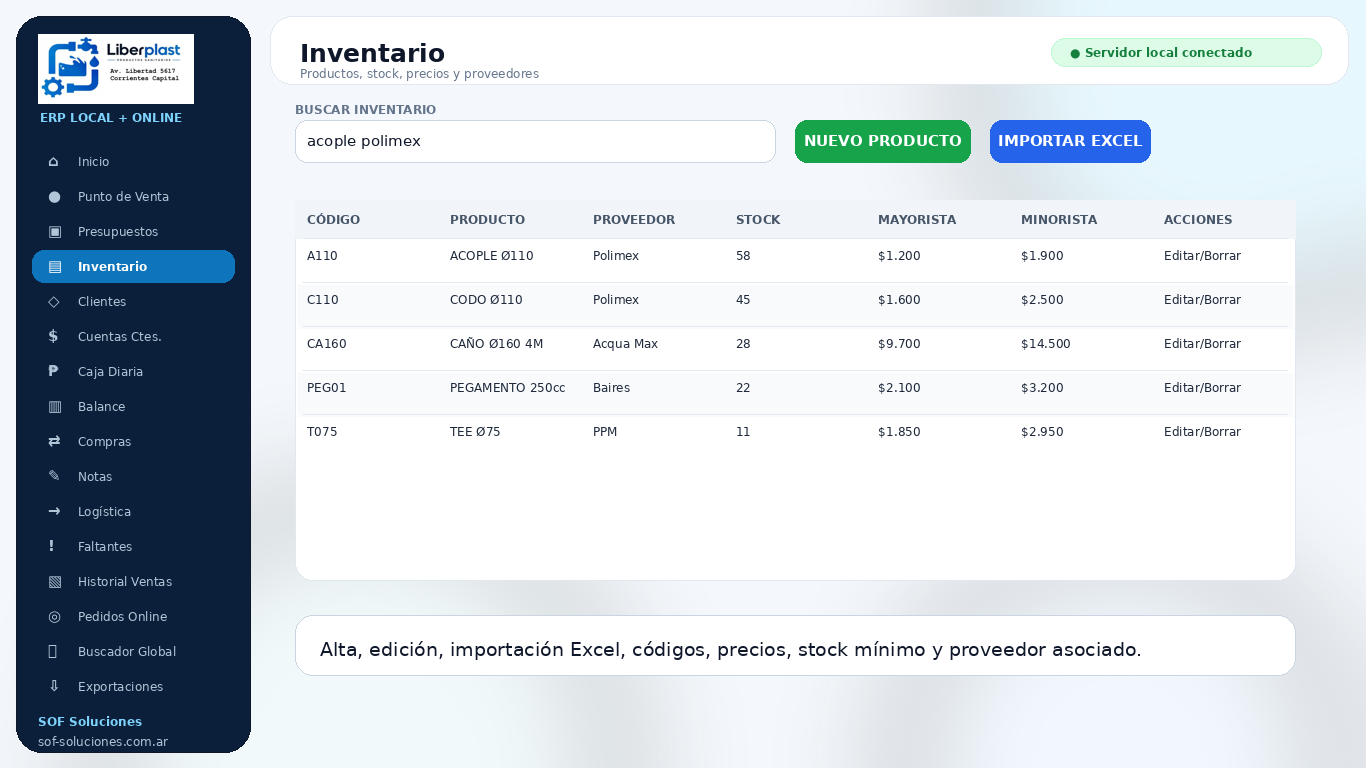Select code cell CA160
This screenshot has height=768, width=1366.
(327, 344)
